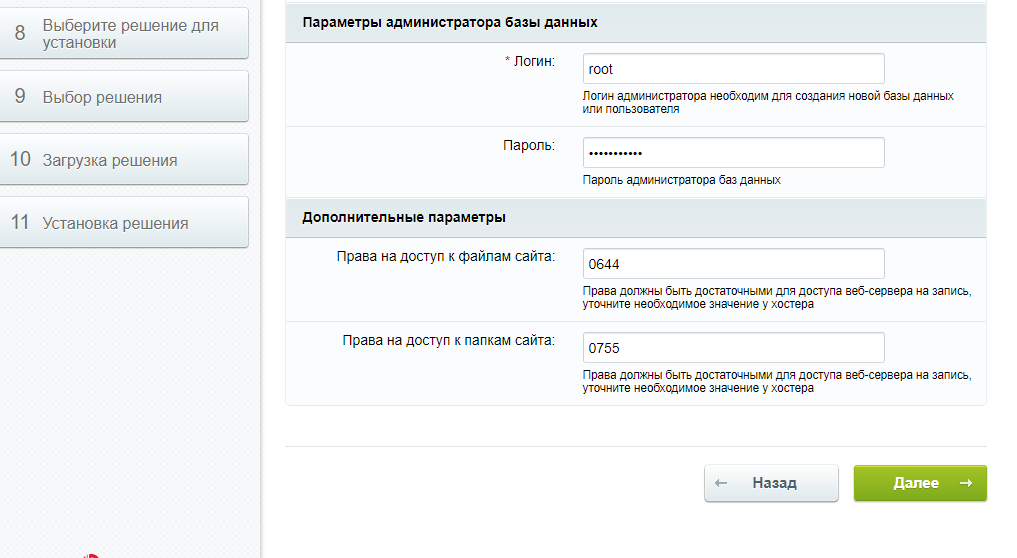The height and width of the screenshot is (558, 1017).
Task: Click the red required asterisk beside Логин
Action: click(508, 62)
